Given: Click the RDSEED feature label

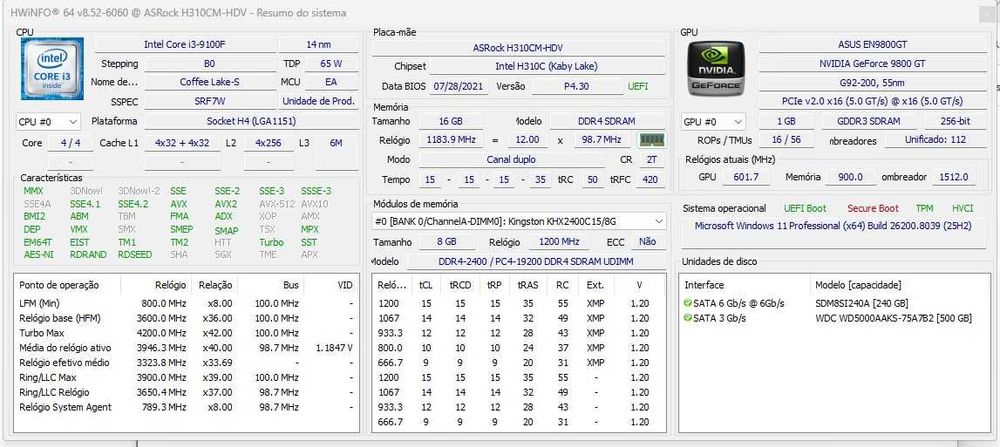Looking at the screenshot, I should (135, 254).
